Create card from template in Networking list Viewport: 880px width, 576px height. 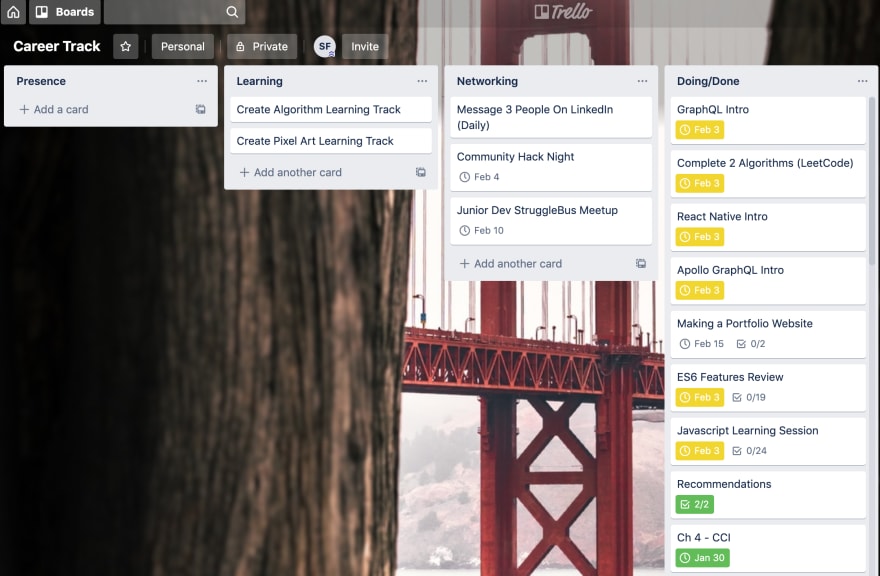[640, 263]
